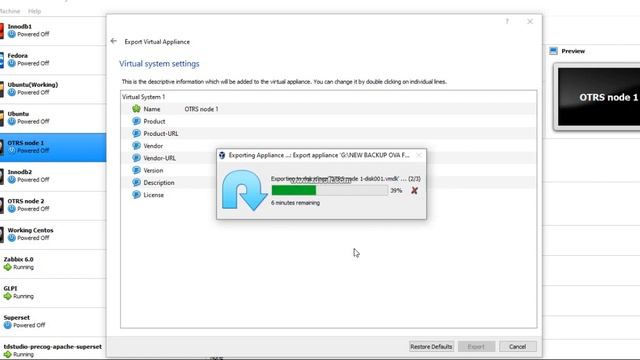This screenshot has height=360, width=640.
Task: Click the Version label
Action: pyautogui.click(x=153, y=170)
